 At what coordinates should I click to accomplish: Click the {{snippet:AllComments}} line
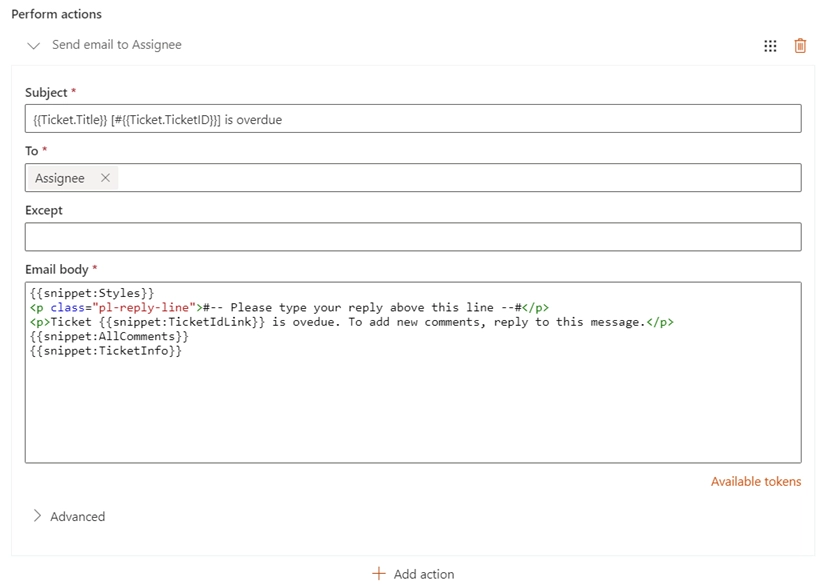[x=109, y=336]
